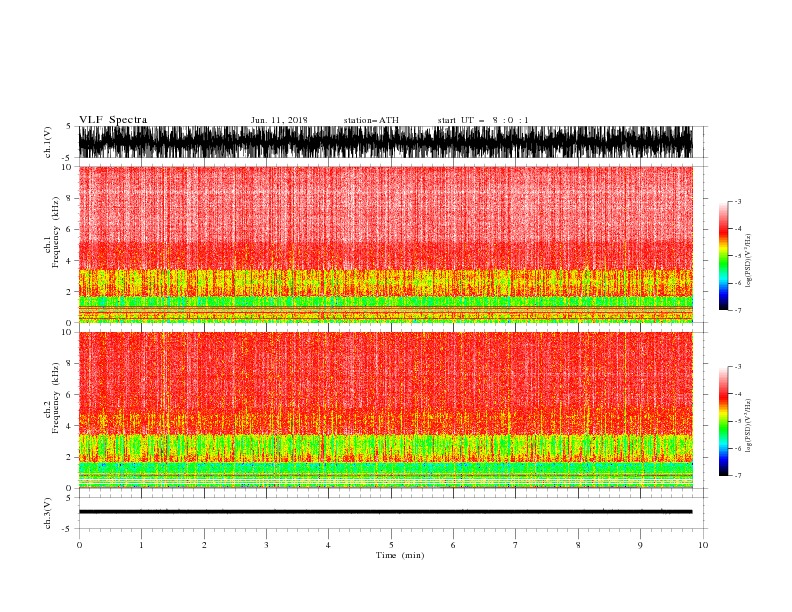Screen dimensions: 792x612
Task: Click the "-7" label on ch.2 color bar
Action: [x=738, y=476]
